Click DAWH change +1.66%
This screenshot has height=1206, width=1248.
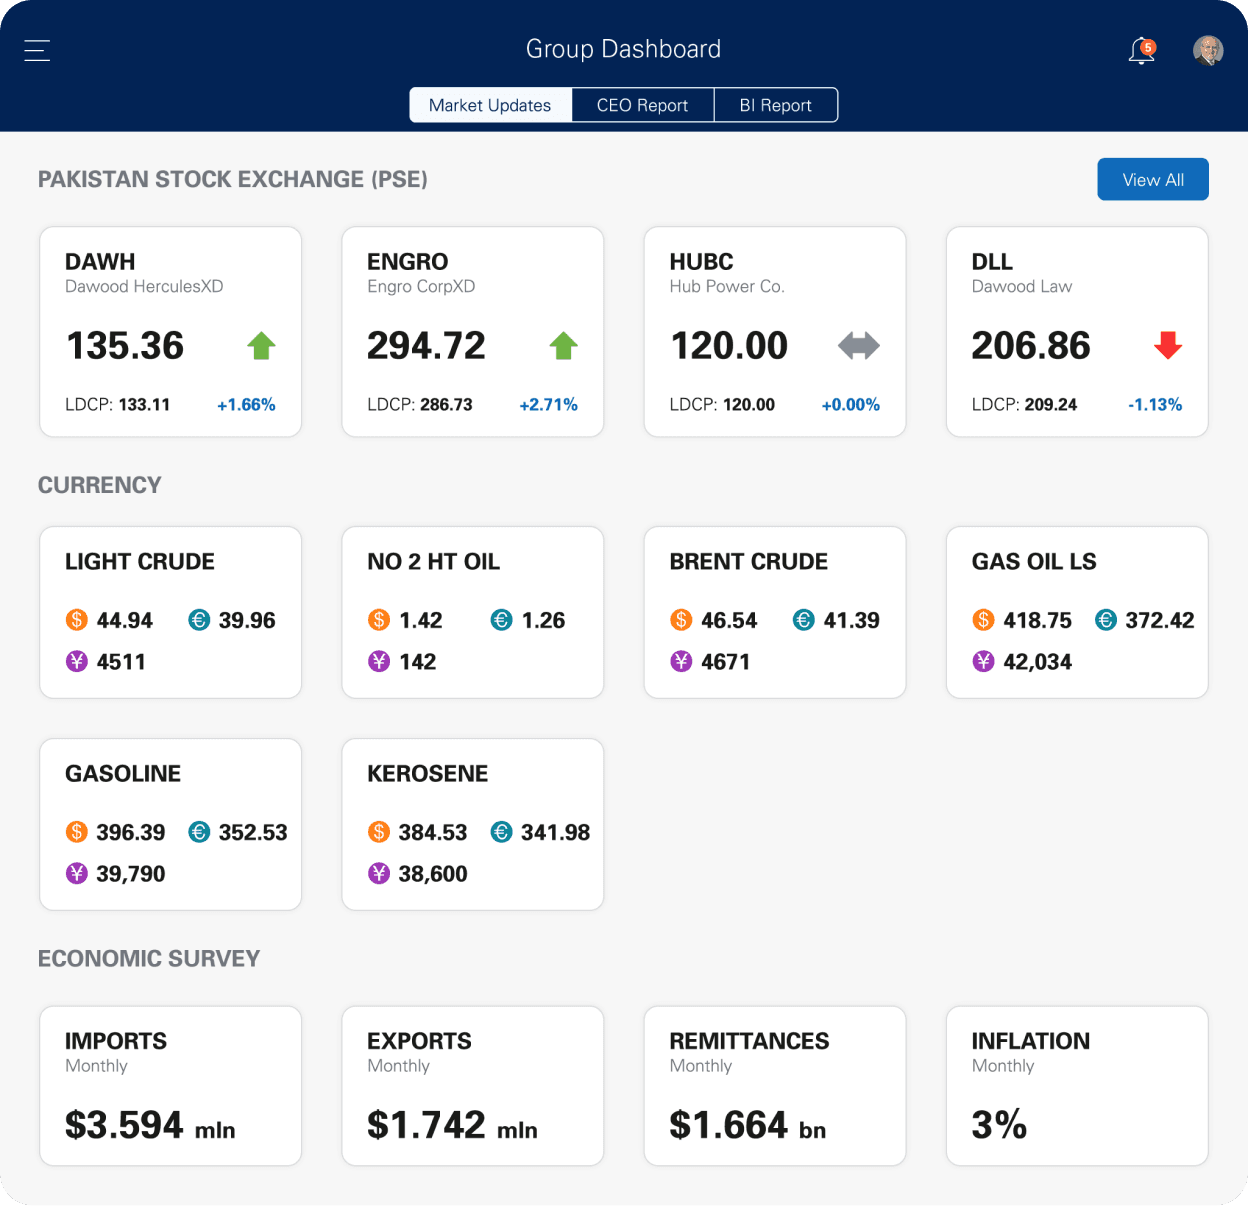click(246, 405)
